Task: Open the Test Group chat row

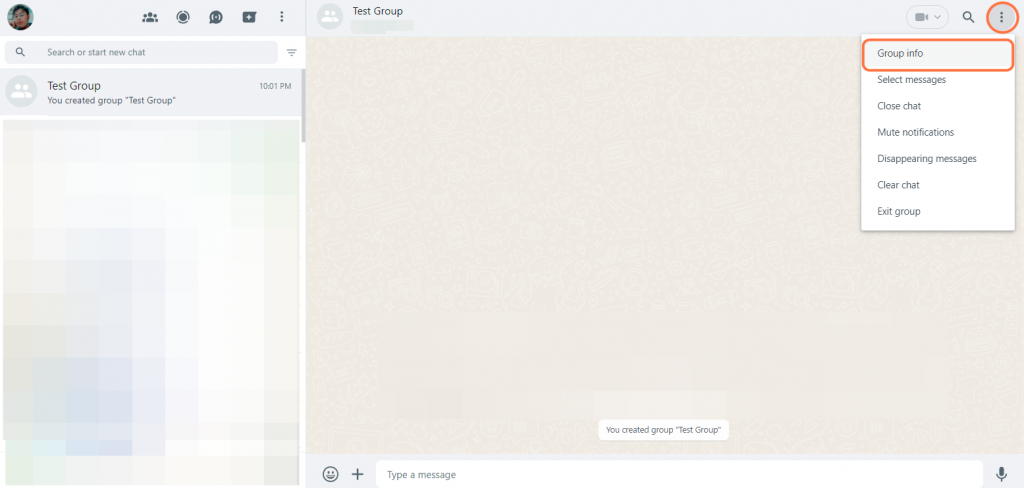Action: coord(150,92)
